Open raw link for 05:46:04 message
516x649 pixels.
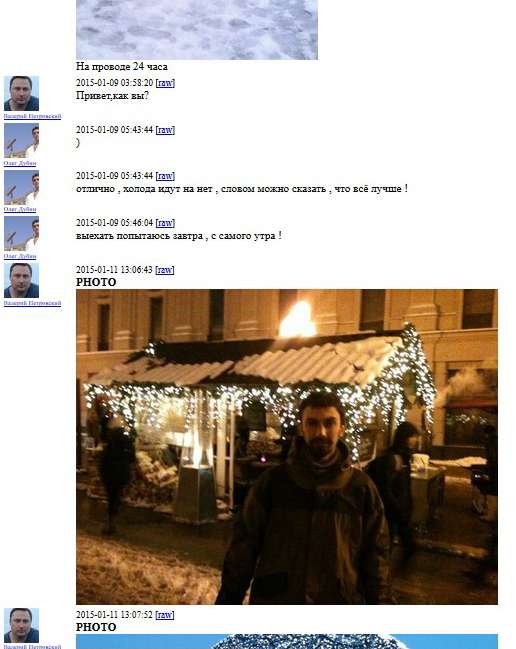(x=165, y=223)
